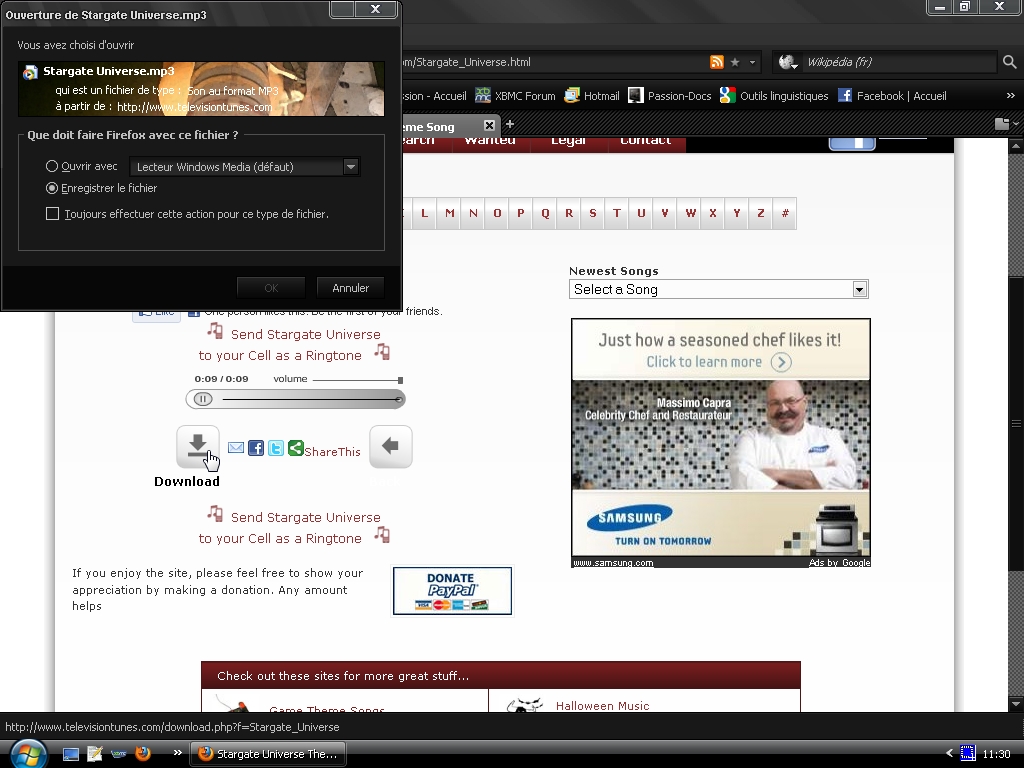This screenshot has width=1024, height=768.
Task: Go to the Contact menu item
Action: point(645,142)
